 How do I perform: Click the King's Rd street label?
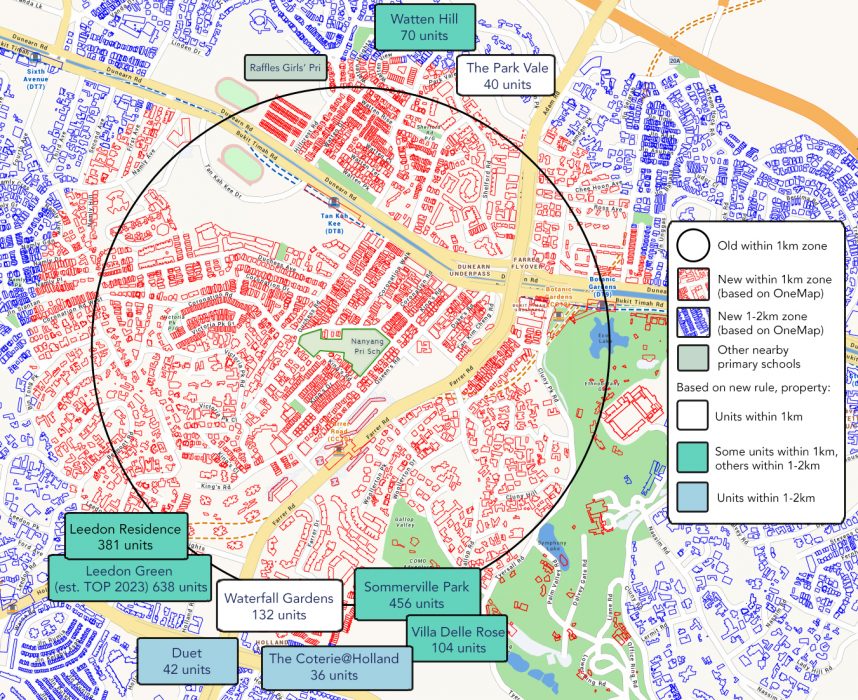[216, 486]
